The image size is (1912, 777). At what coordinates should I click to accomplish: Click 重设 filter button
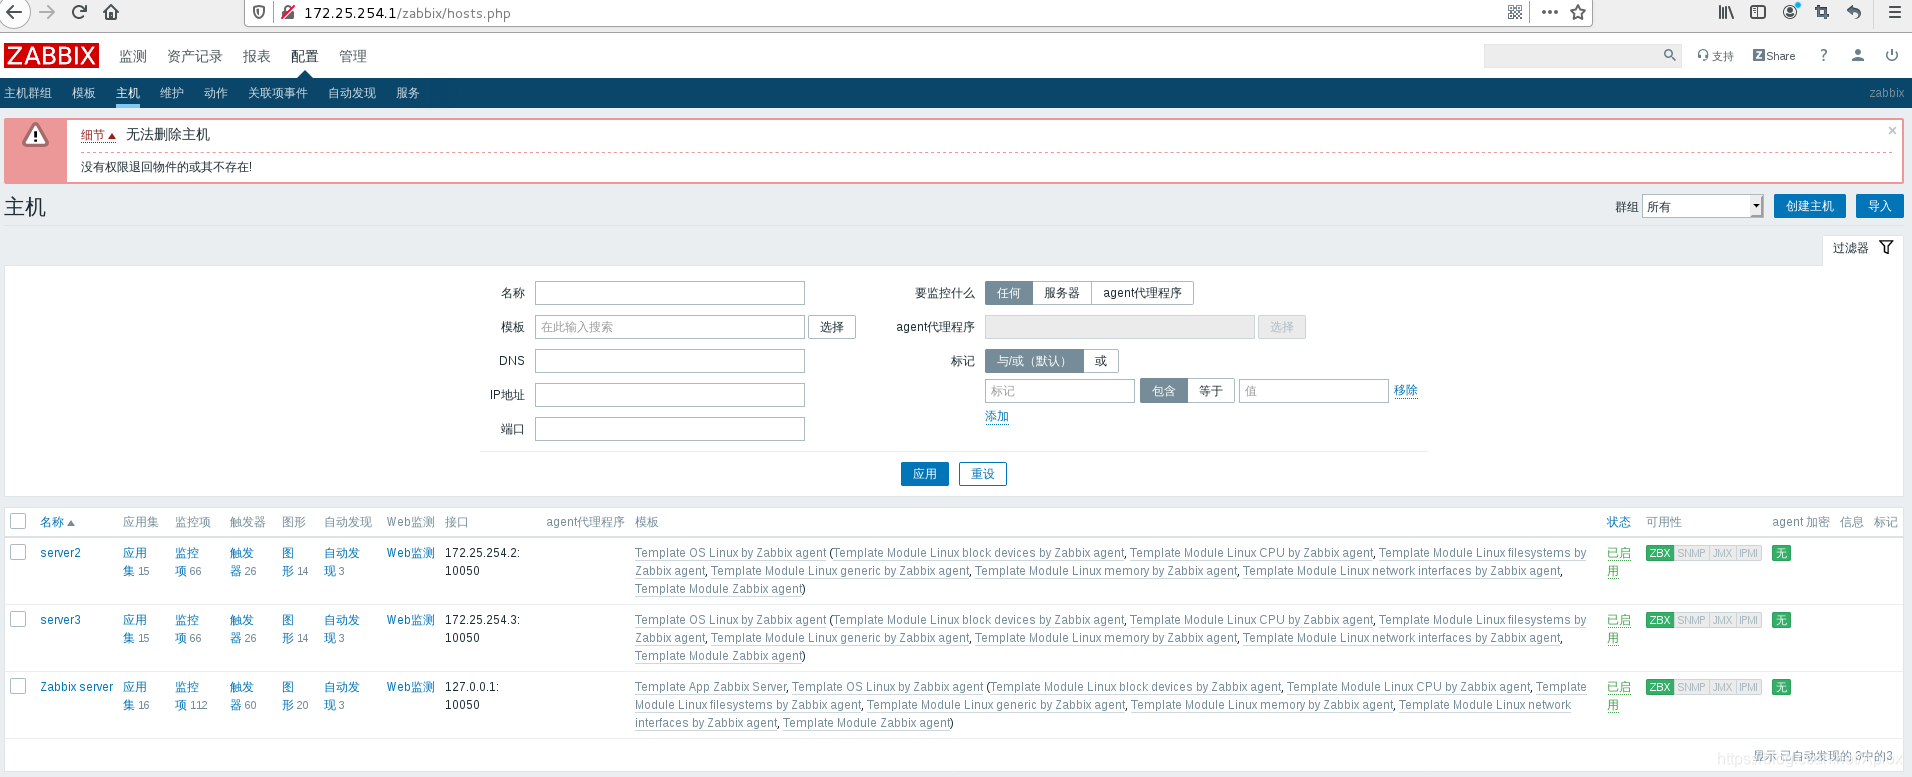pos(982,474)
